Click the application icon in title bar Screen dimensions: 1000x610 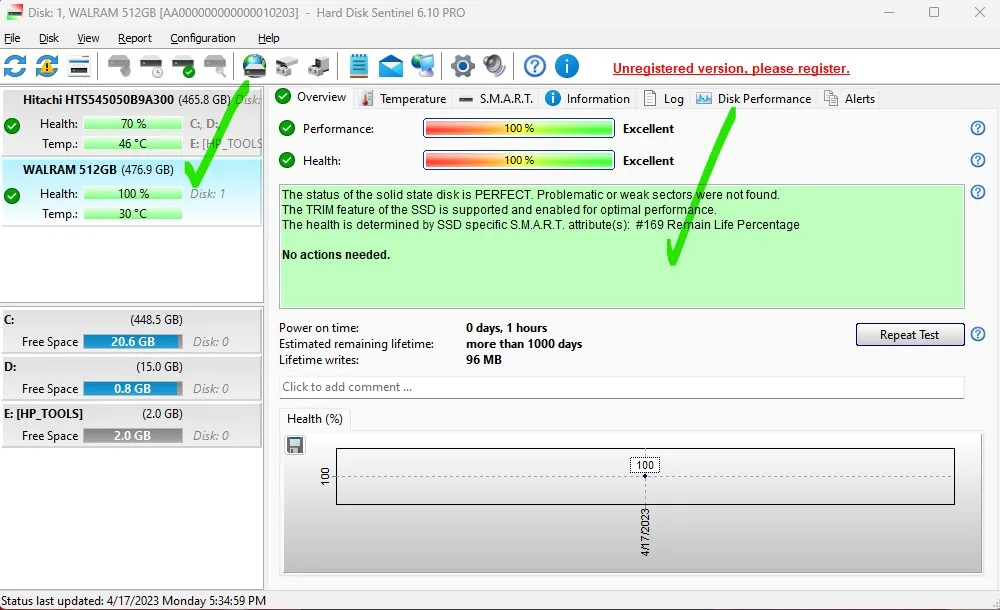click(x=13, y=12)
